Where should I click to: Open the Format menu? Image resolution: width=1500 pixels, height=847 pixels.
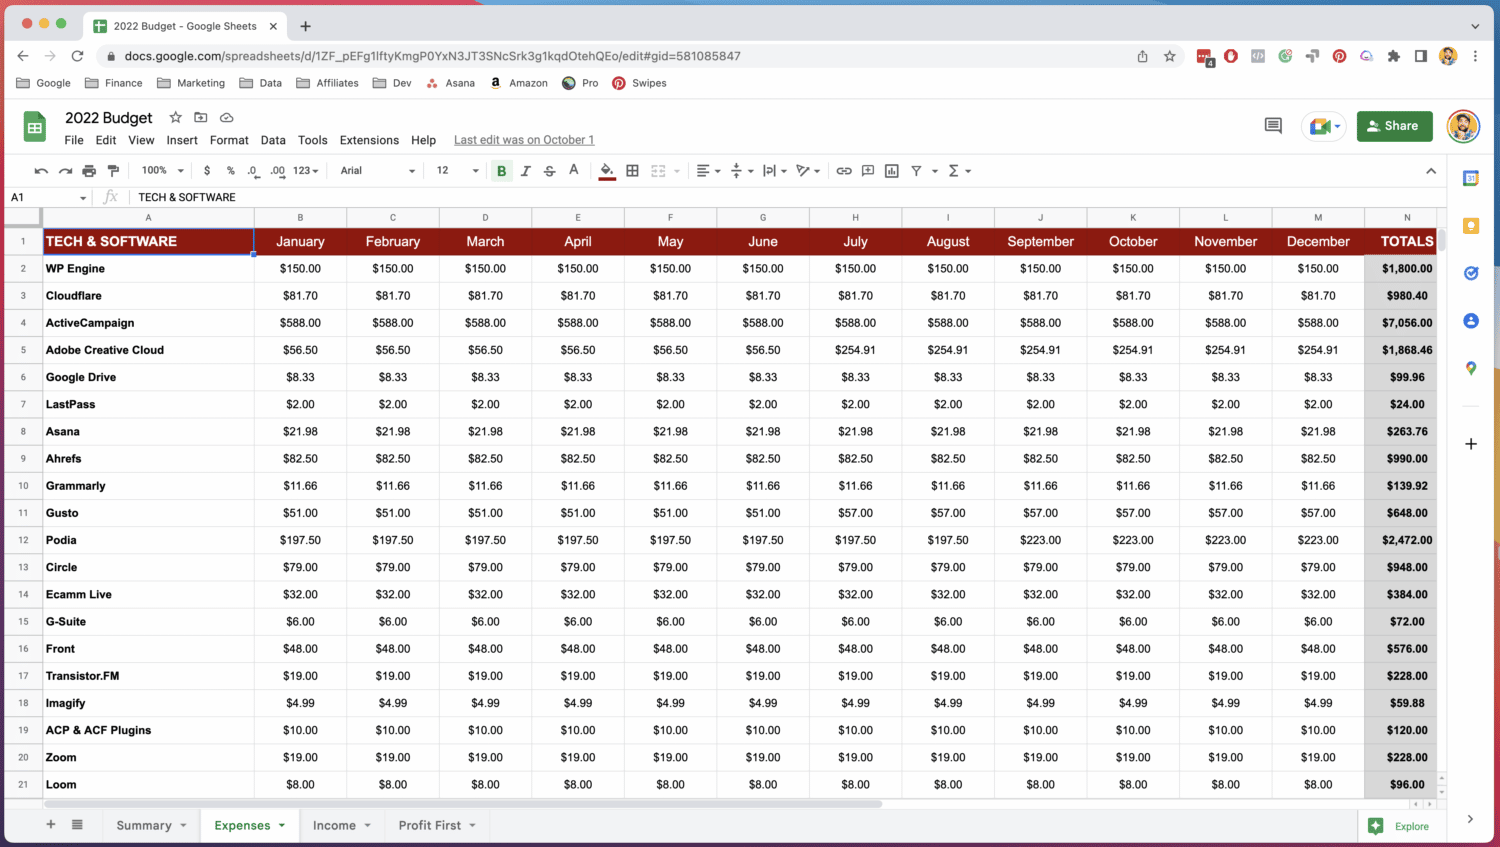[229, 140]
